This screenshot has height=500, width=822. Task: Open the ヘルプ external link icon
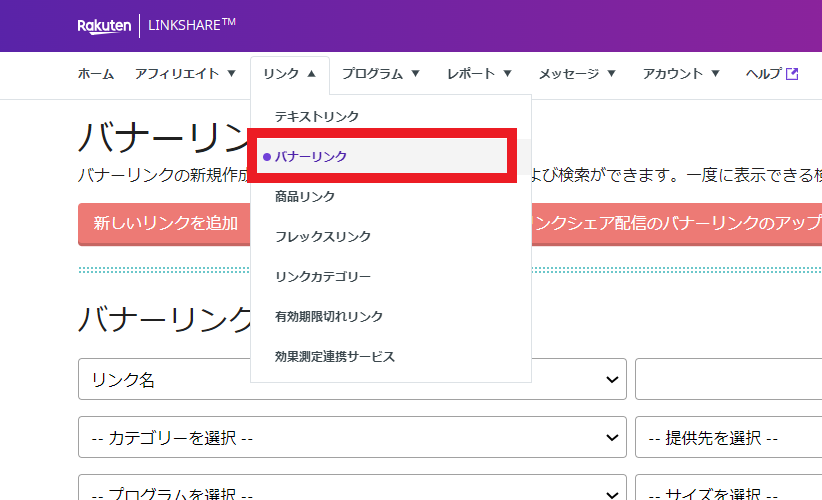coord(792,74)
